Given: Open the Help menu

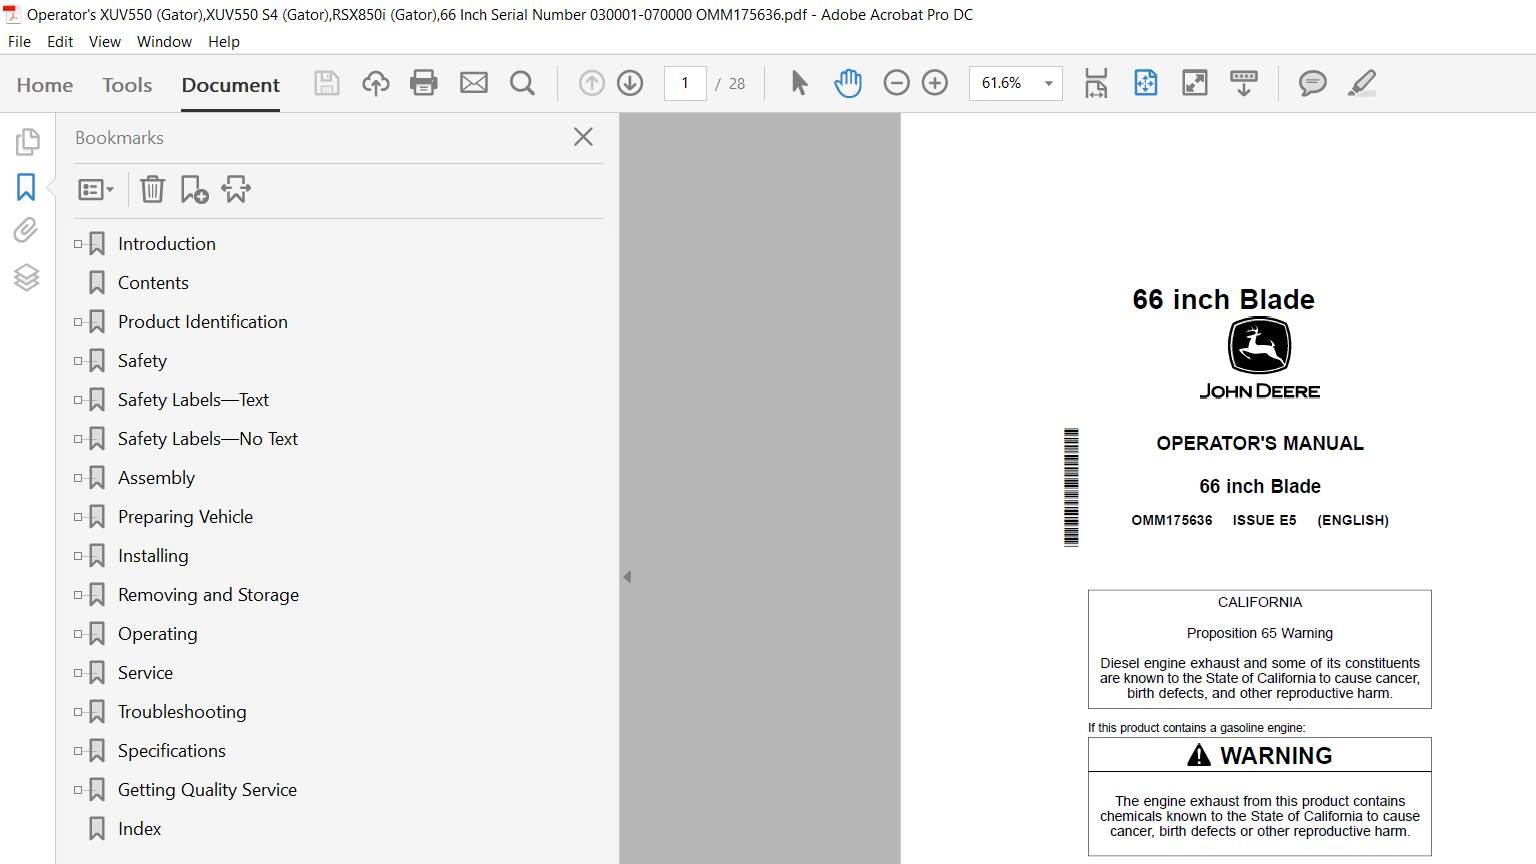Looking at the screenshot, I should point(224,42).
